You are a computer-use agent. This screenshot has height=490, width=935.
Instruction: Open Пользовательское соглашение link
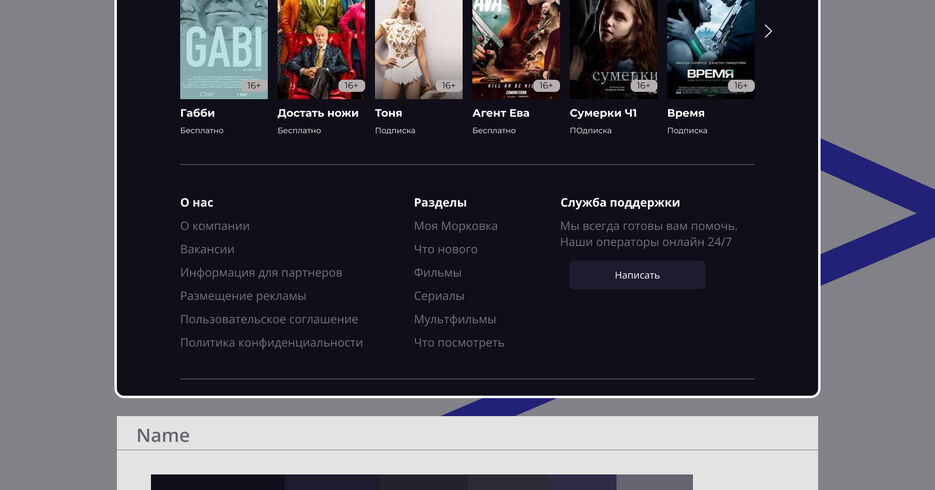pyautogui.click(x=269, y=319)
